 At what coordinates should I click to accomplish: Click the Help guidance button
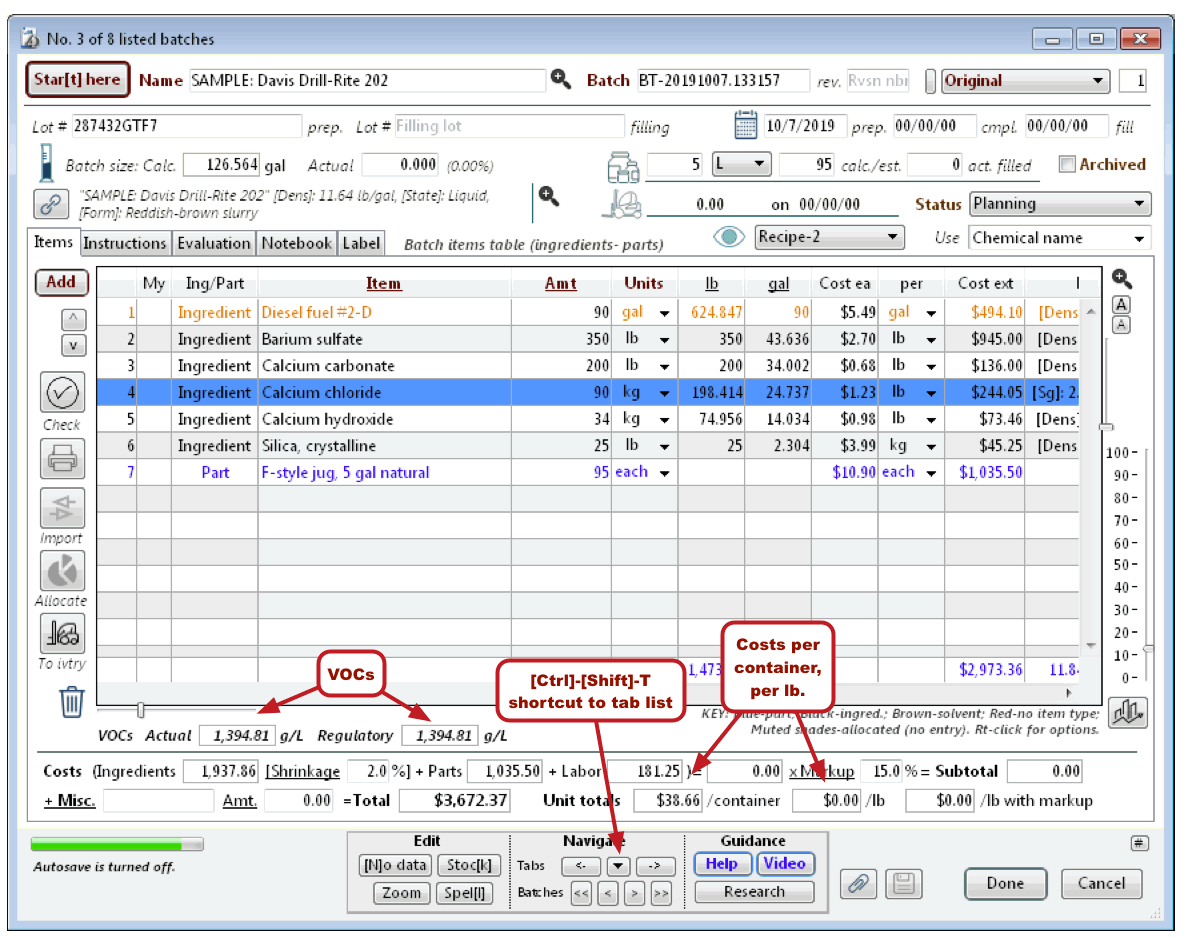721,864
